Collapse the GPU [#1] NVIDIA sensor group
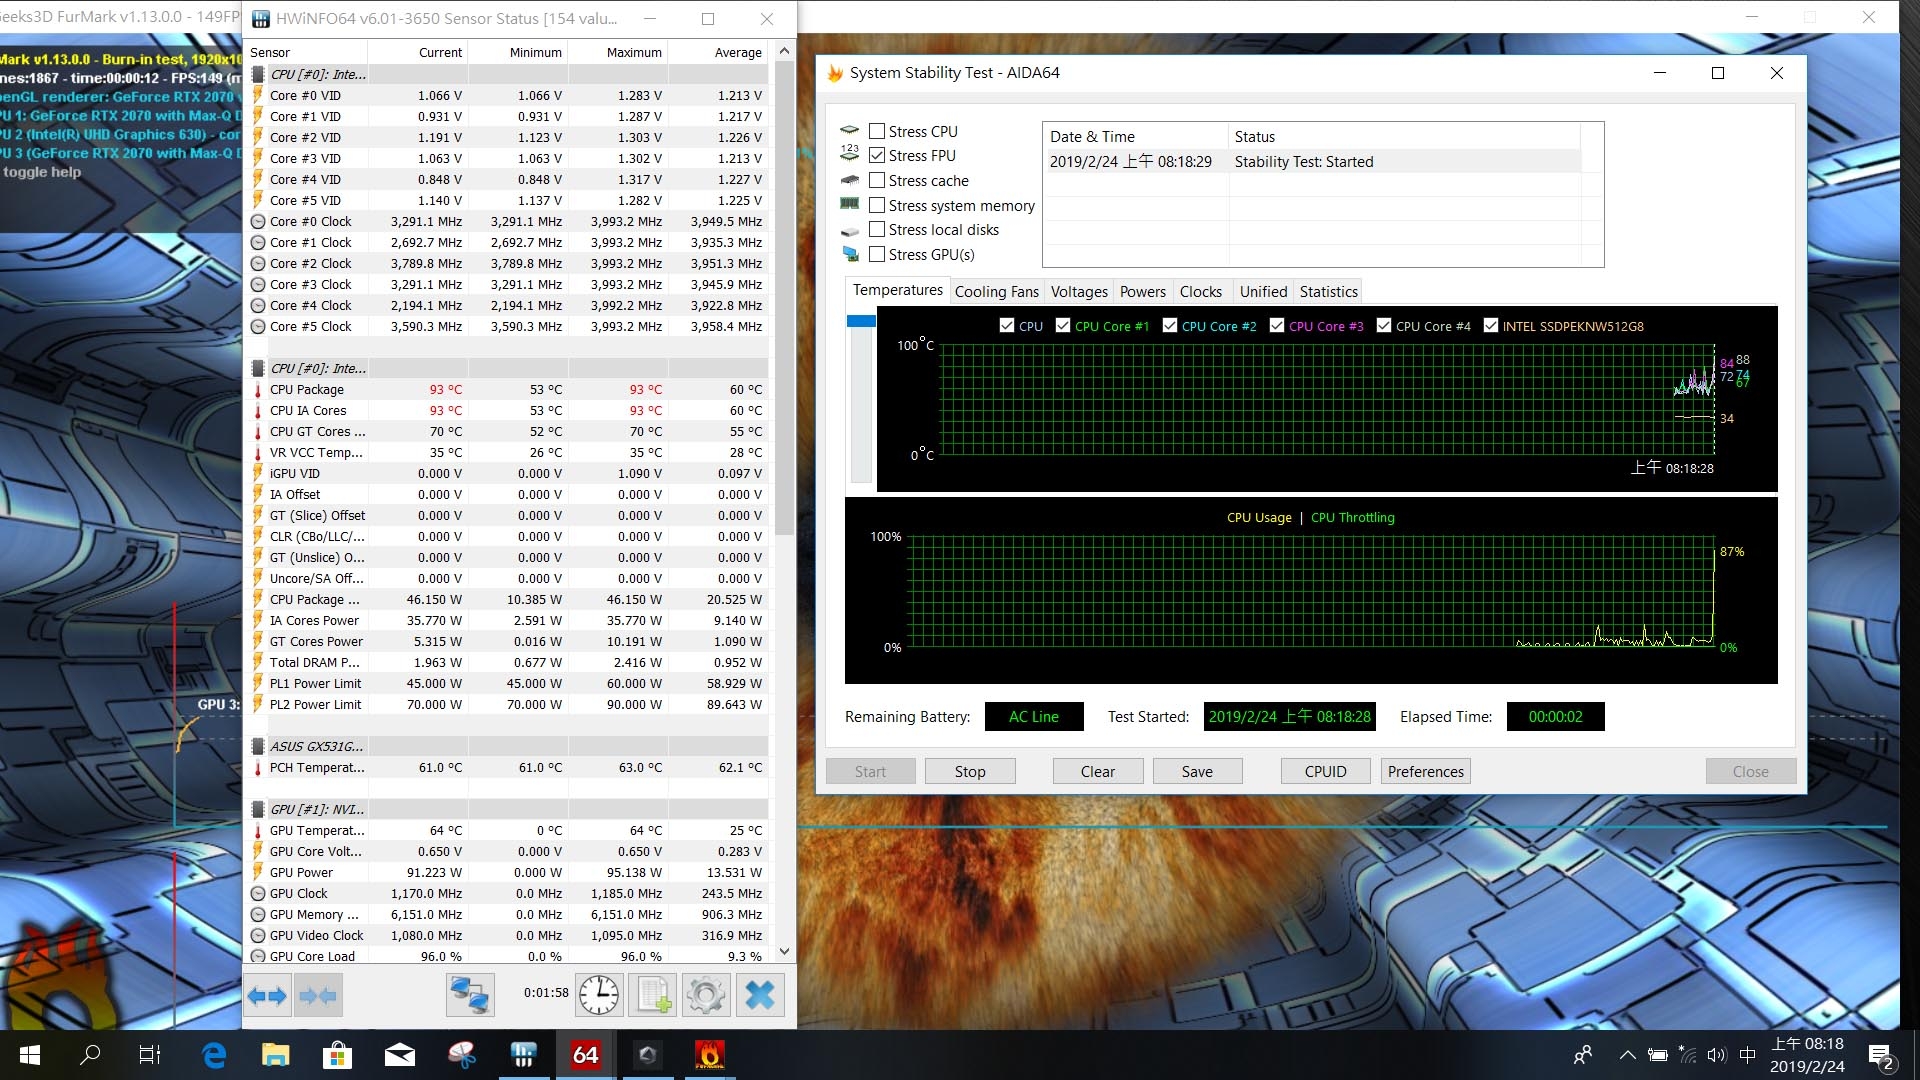1920x1080 pixels. (257, 809)
